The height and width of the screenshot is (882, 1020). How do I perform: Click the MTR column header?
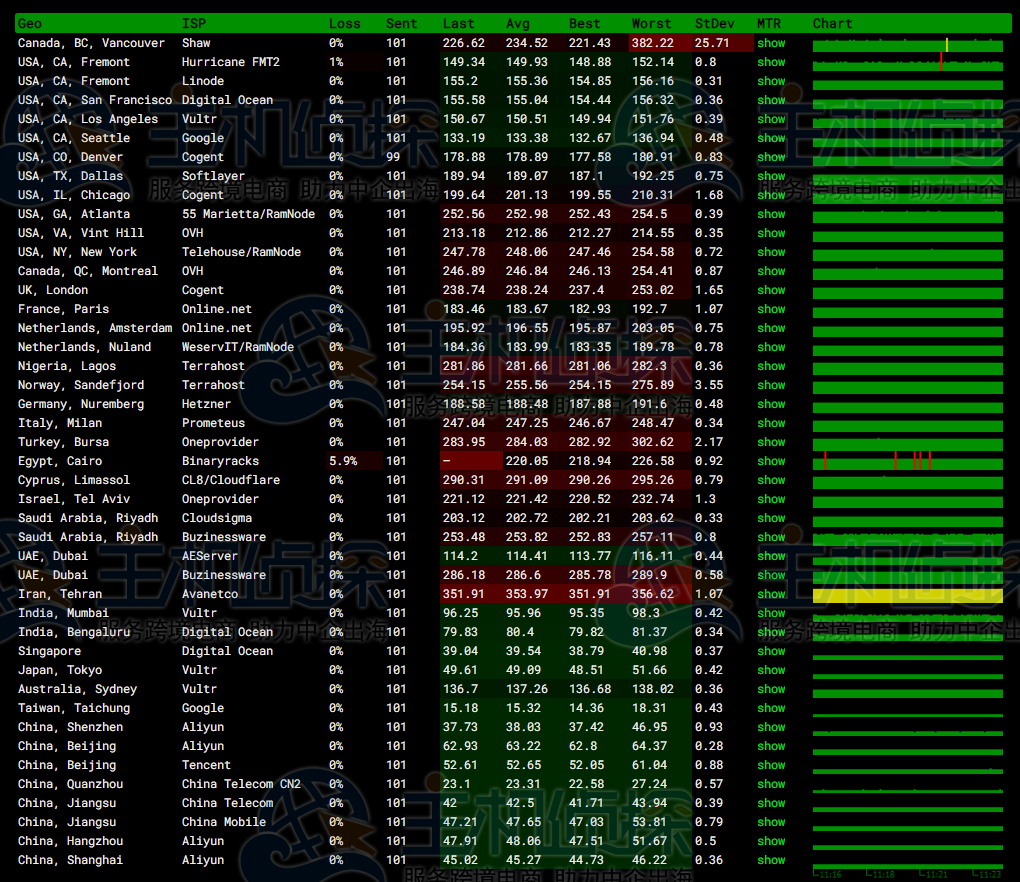pyautogui.click(x=769, y=23)
